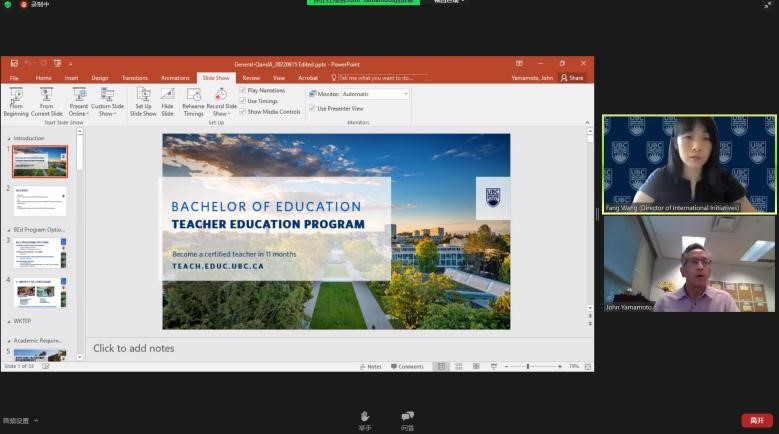This screenshot has height=434, width=779.
Task: Switch to Slide Sorter view
Action: coord(457,367)
